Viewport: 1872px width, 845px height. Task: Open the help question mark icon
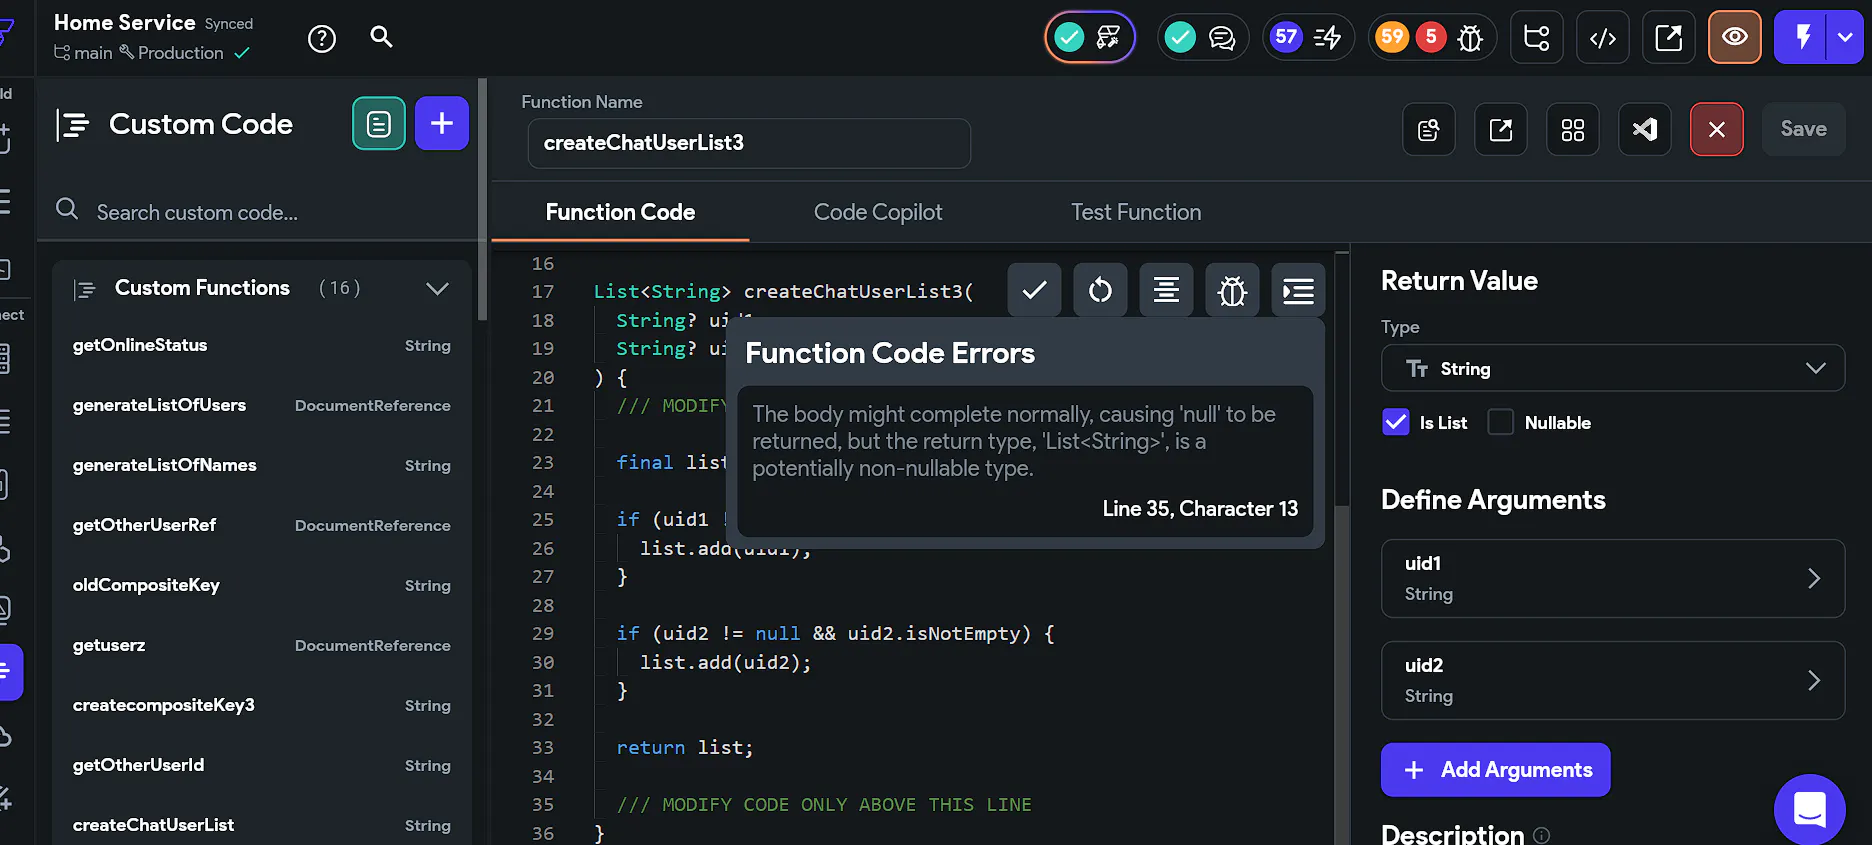click(322, 39)
